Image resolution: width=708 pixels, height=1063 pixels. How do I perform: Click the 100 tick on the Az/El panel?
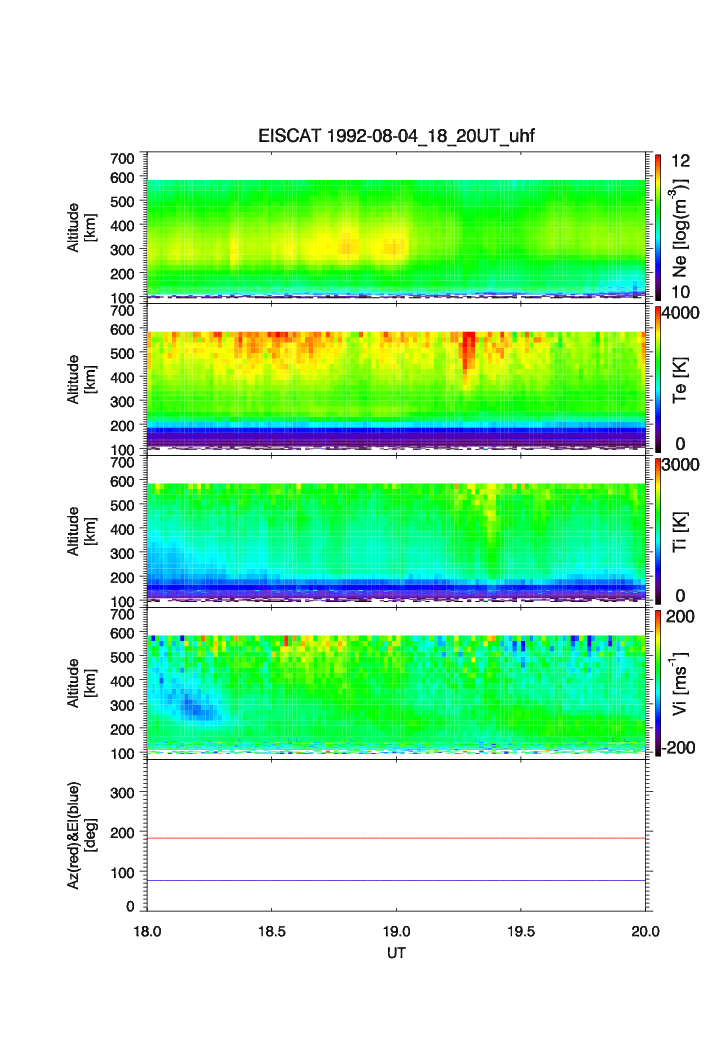tap(122, 873)
